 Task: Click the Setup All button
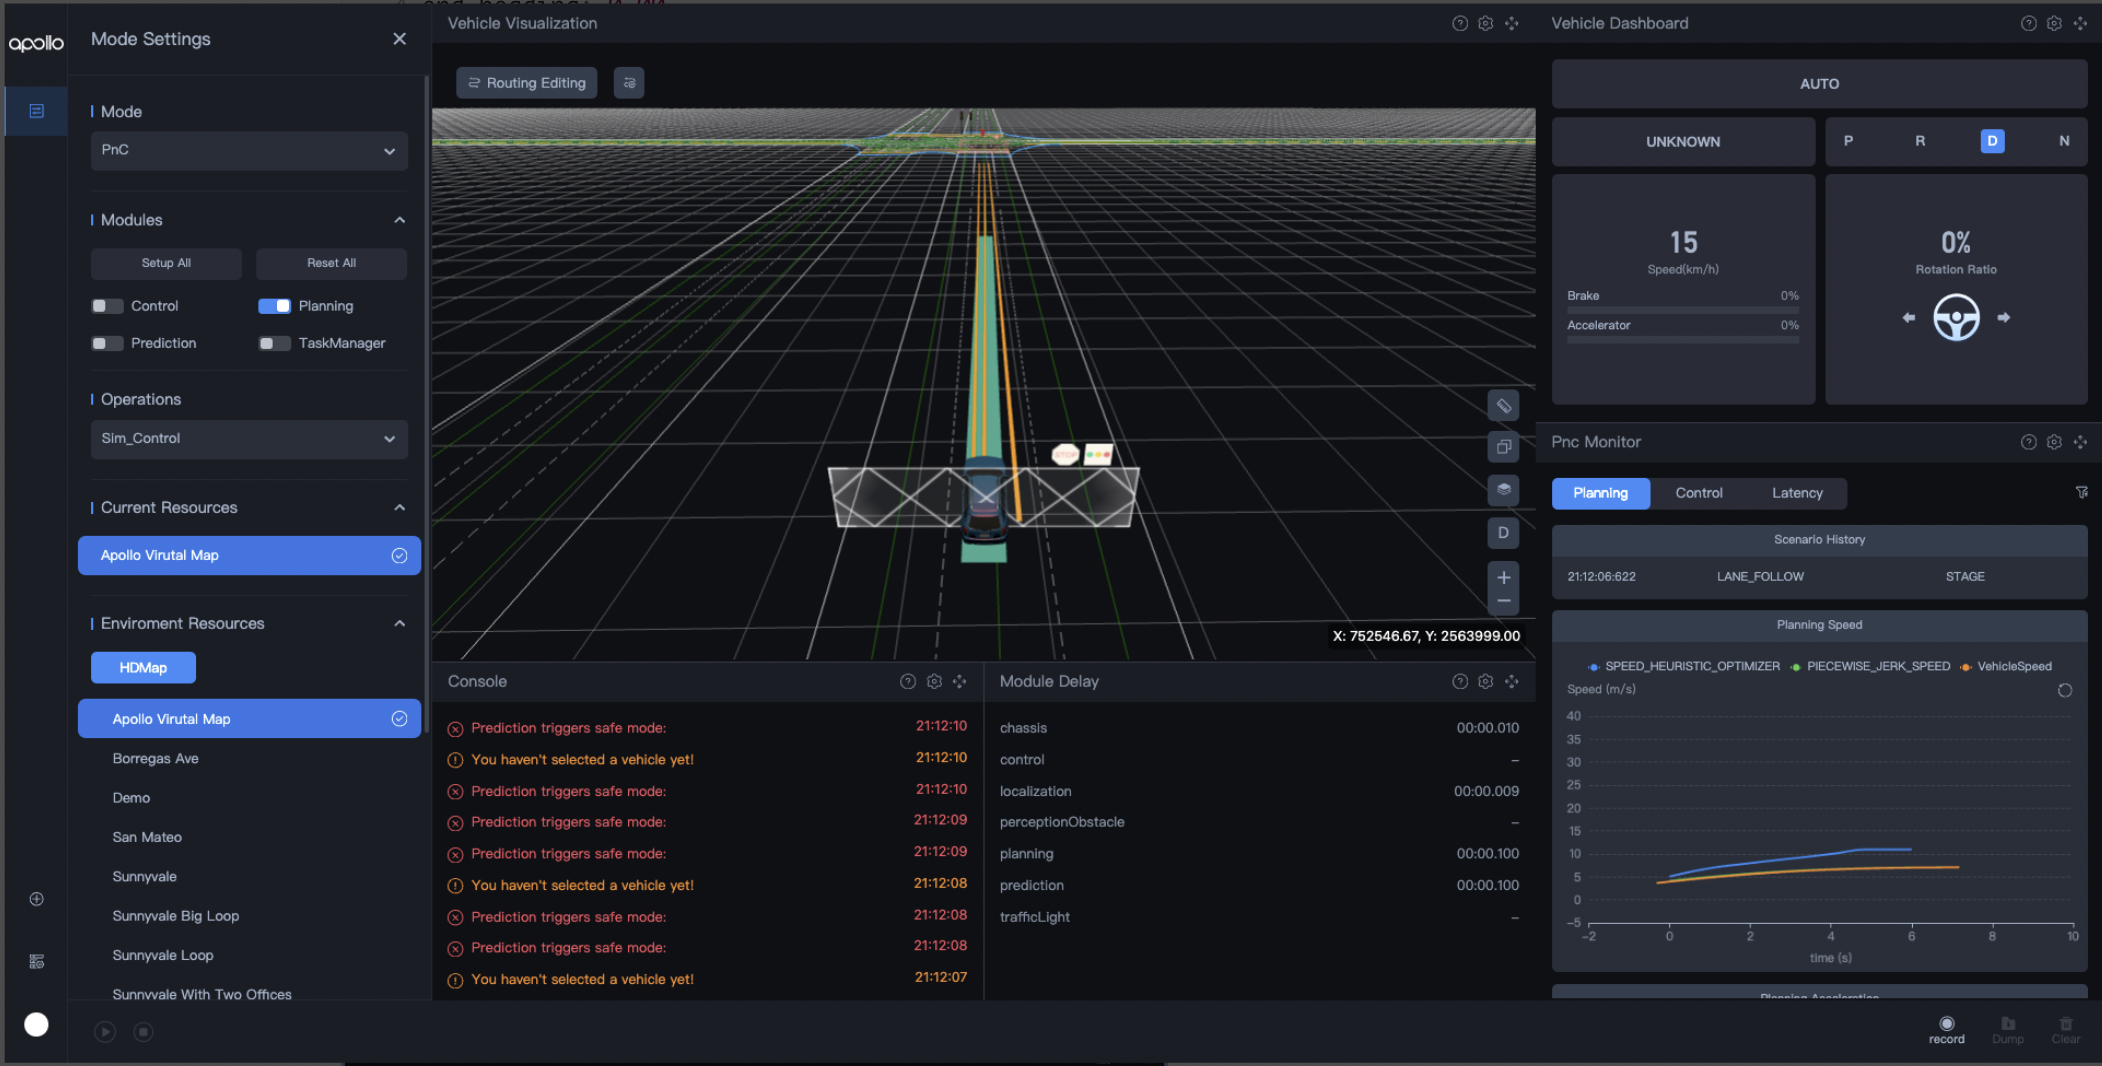tap(166, 263)
